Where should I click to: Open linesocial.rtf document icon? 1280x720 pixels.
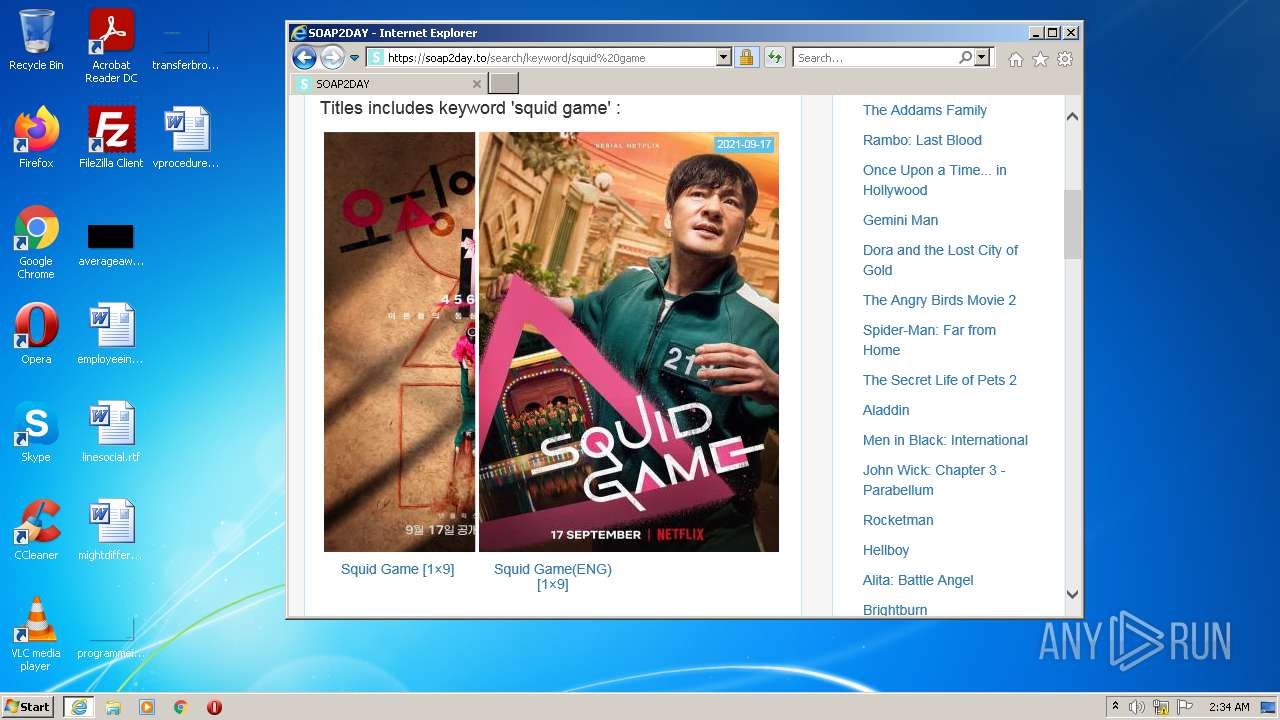coord(111,432)
